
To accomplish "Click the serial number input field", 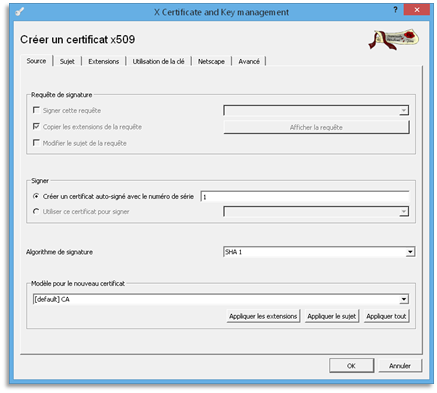I will 305,196.
